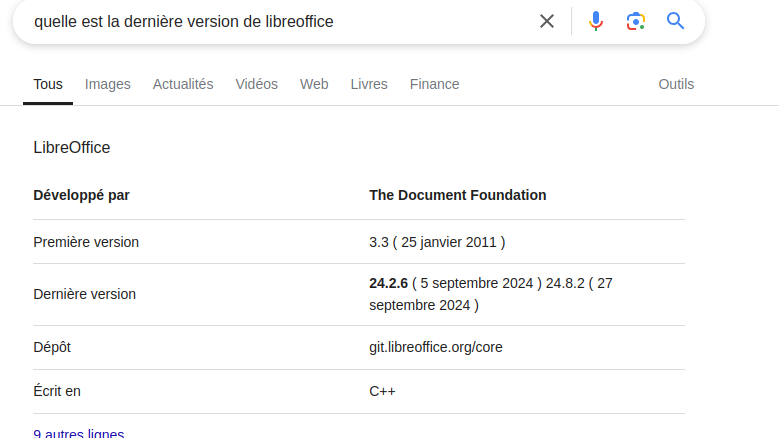This screenshot has width=779, height=438.
Task: Start a voice search with the microphone
Action: point(596,21)
